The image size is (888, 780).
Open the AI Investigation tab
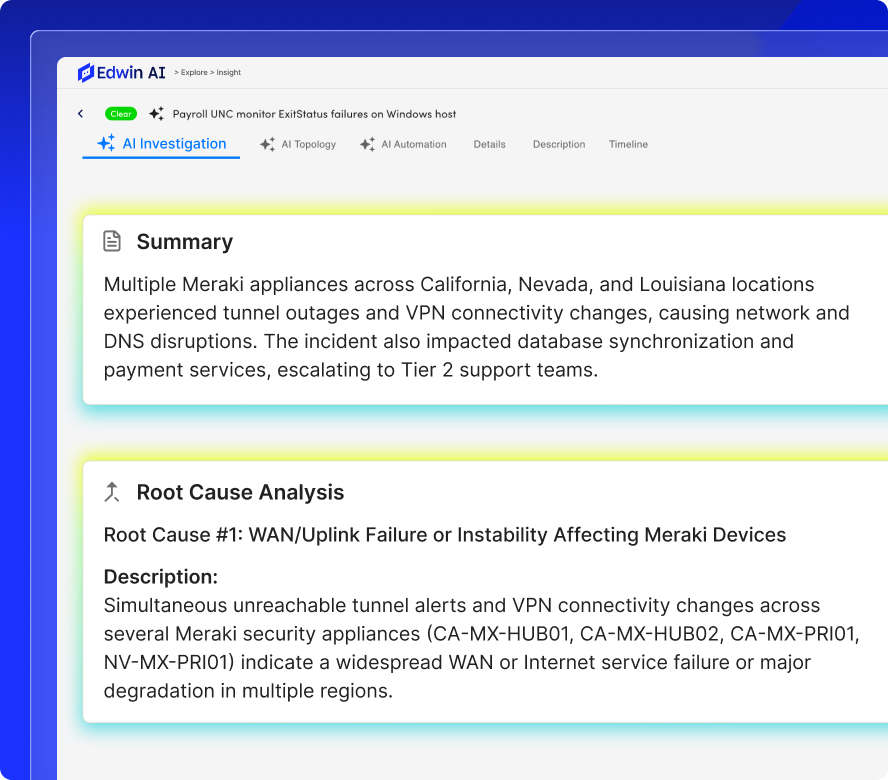click(x=161, y=144)
